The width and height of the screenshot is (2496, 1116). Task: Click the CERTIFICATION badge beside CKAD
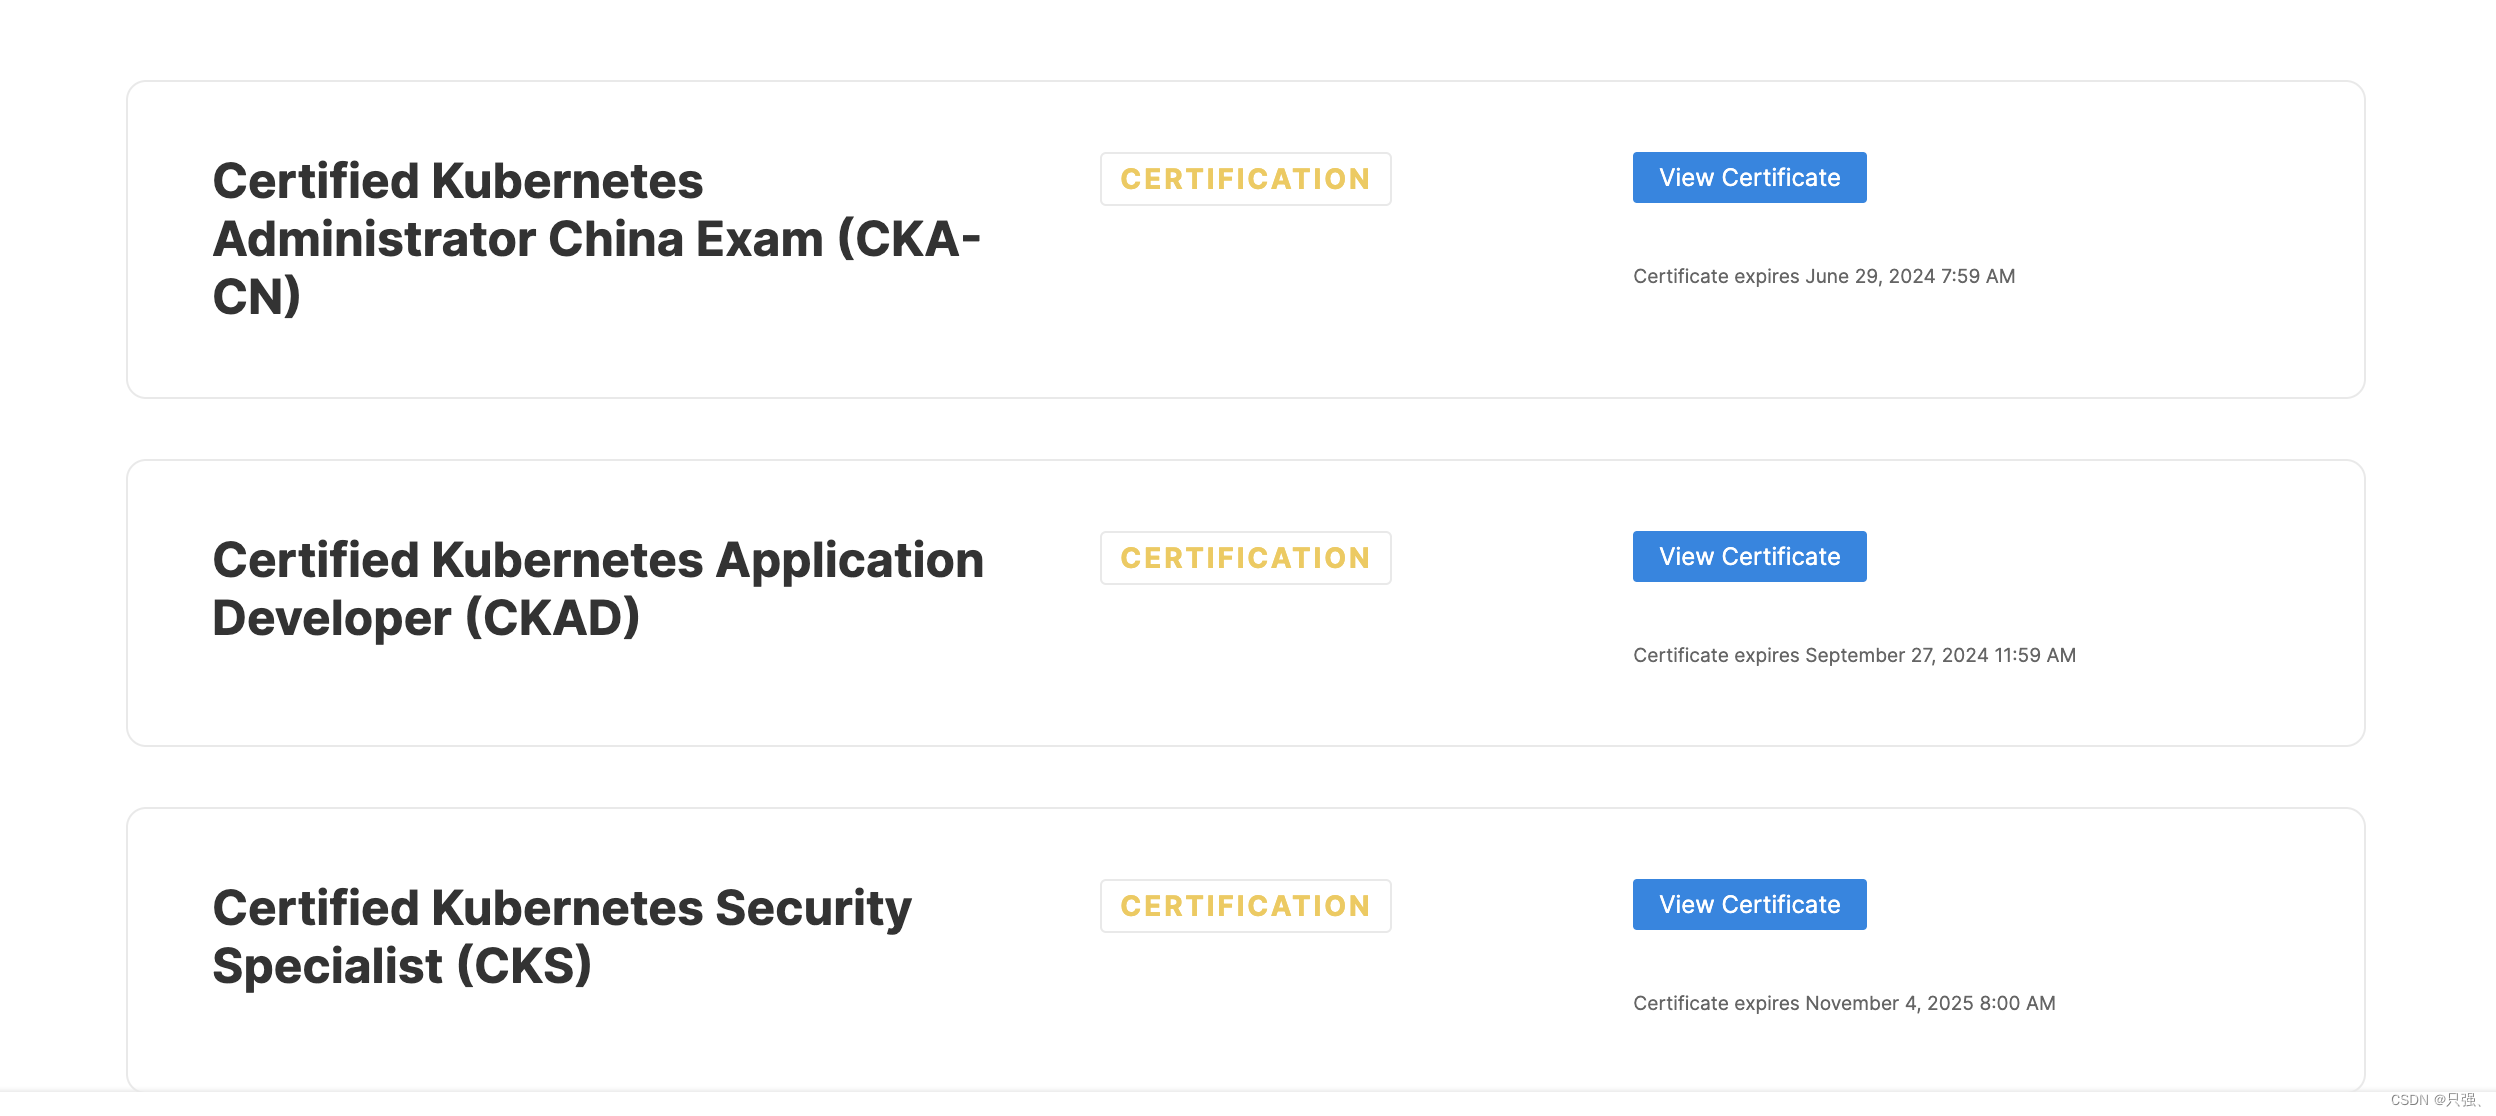(x=1245, y=557)
